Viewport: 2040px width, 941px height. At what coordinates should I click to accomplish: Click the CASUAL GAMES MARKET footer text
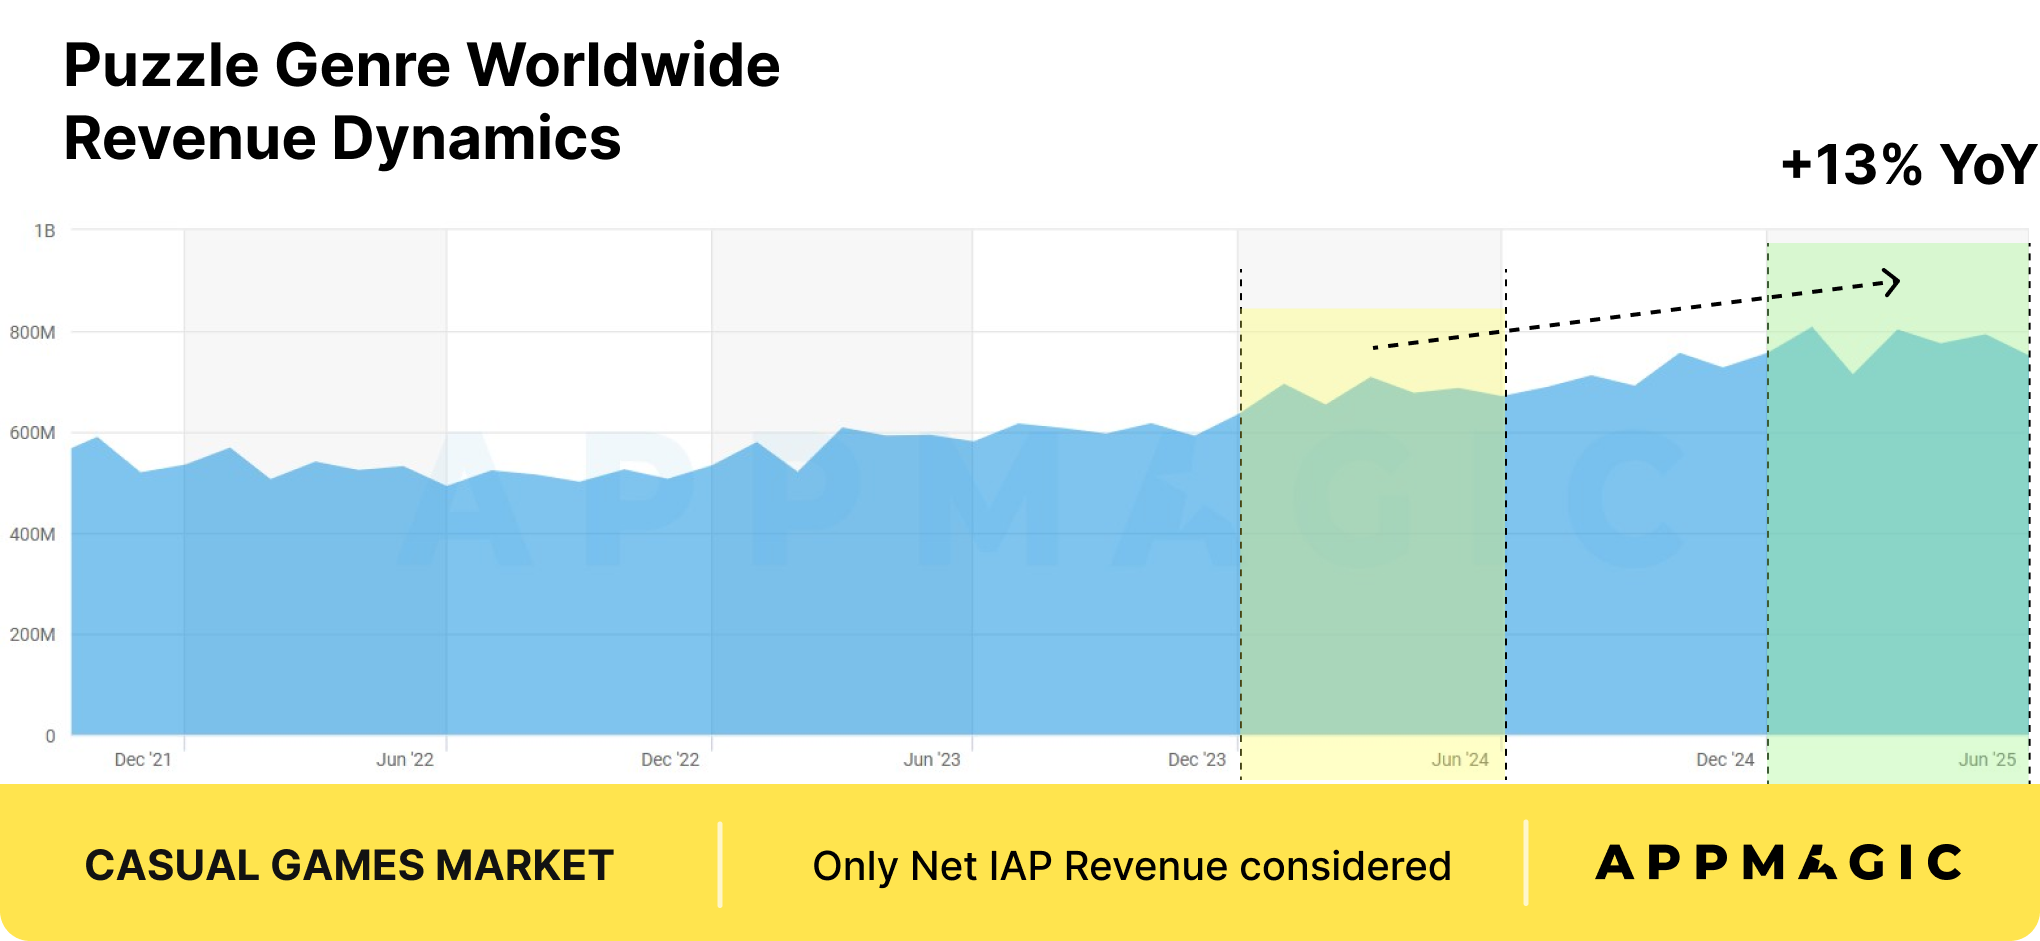(349, 865)
